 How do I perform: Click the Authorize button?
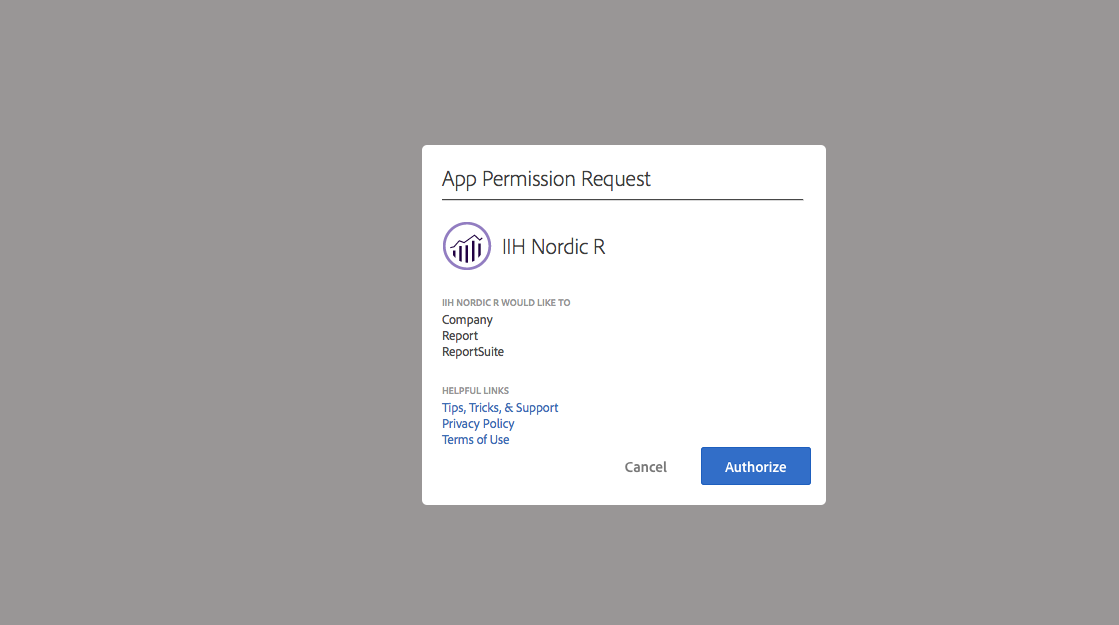pyautogui.click(x=755, y=466)
